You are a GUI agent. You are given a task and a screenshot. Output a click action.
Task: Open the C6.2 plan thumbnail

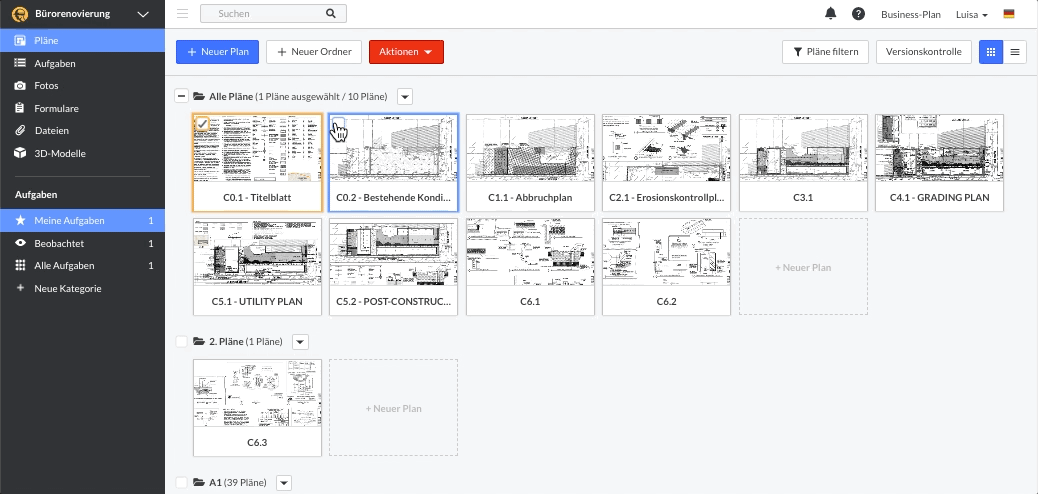pos(667,252)
